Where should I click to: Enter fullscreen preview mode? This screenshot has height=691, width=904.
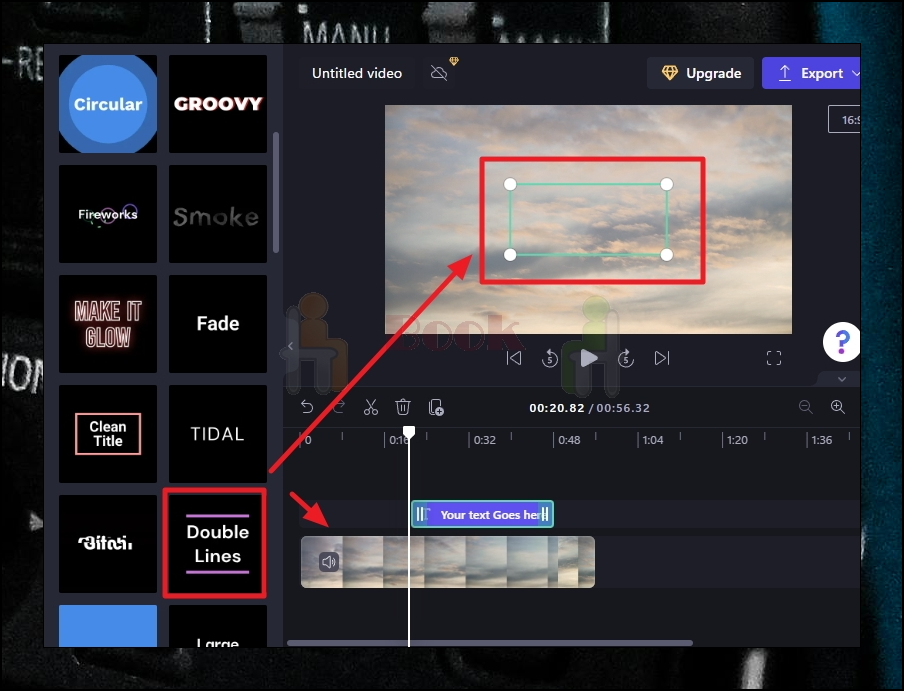[x=774, y=358]
